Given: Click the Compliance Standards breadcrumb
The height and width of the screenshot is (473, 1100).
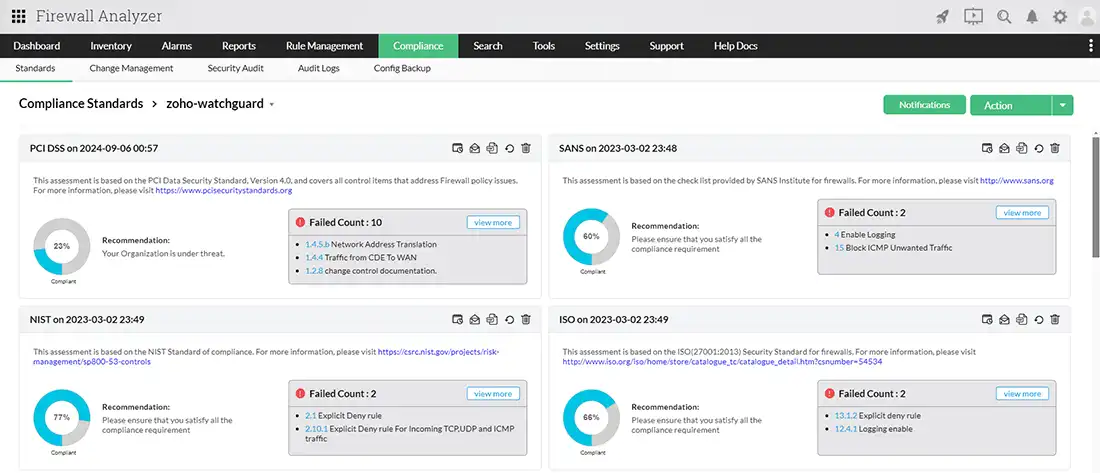Looking at the screenshot, I should point(81,104).
